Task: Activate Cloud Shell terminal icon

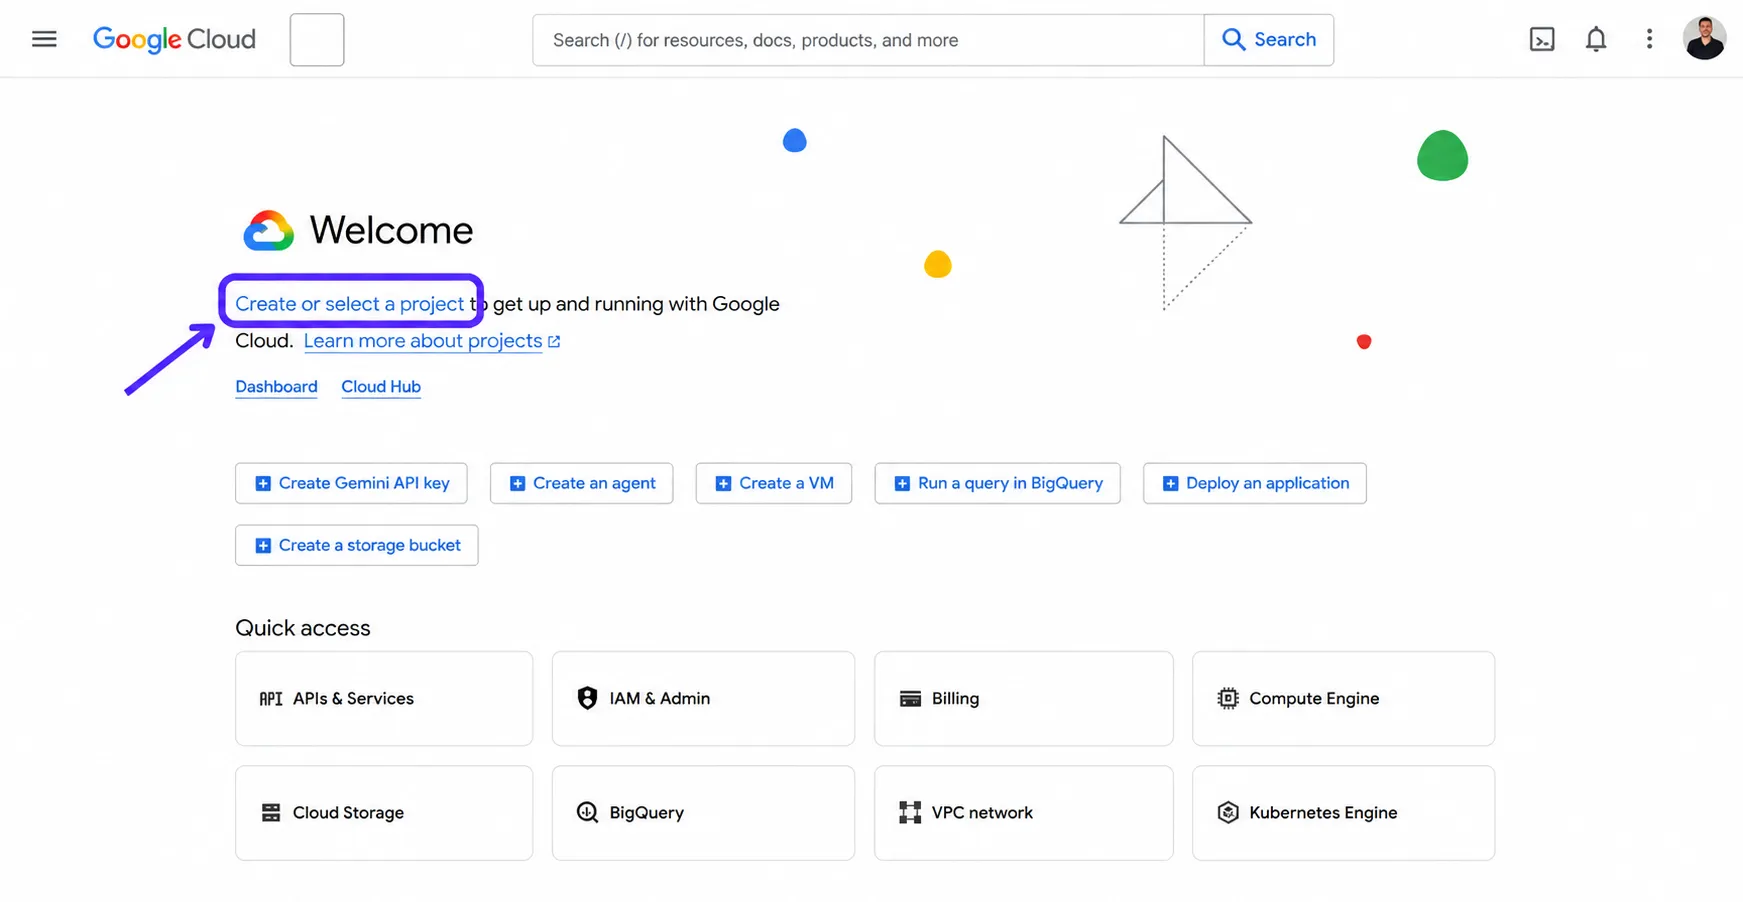Action: point(1542,39)
